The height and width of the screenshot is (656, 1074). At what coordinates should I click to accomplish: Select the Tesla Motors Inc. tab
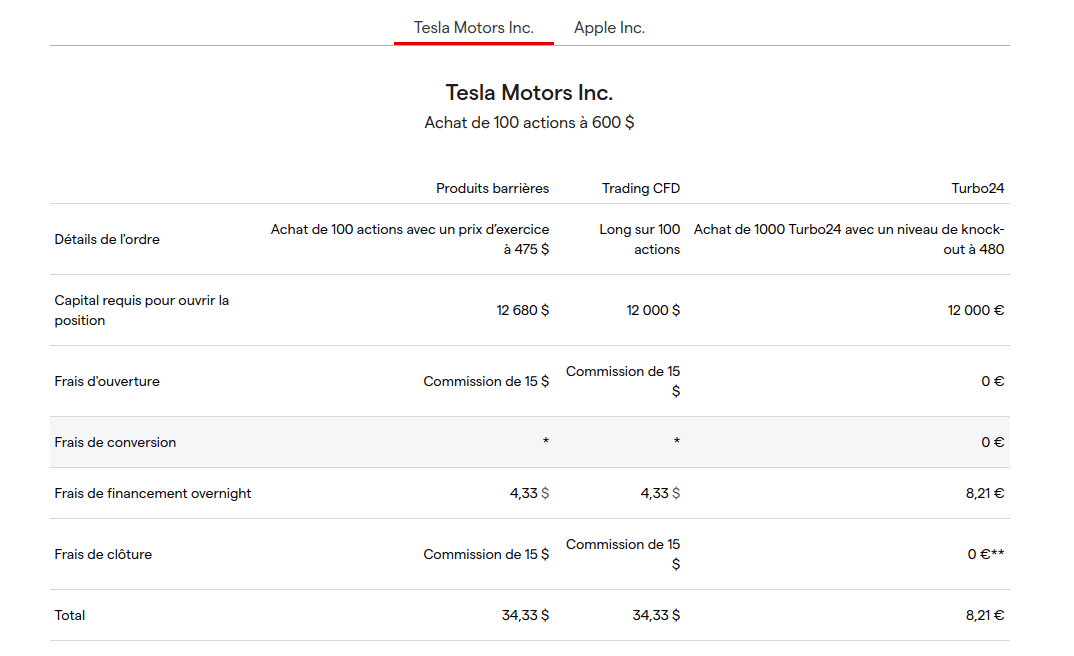tap(474, 28)
